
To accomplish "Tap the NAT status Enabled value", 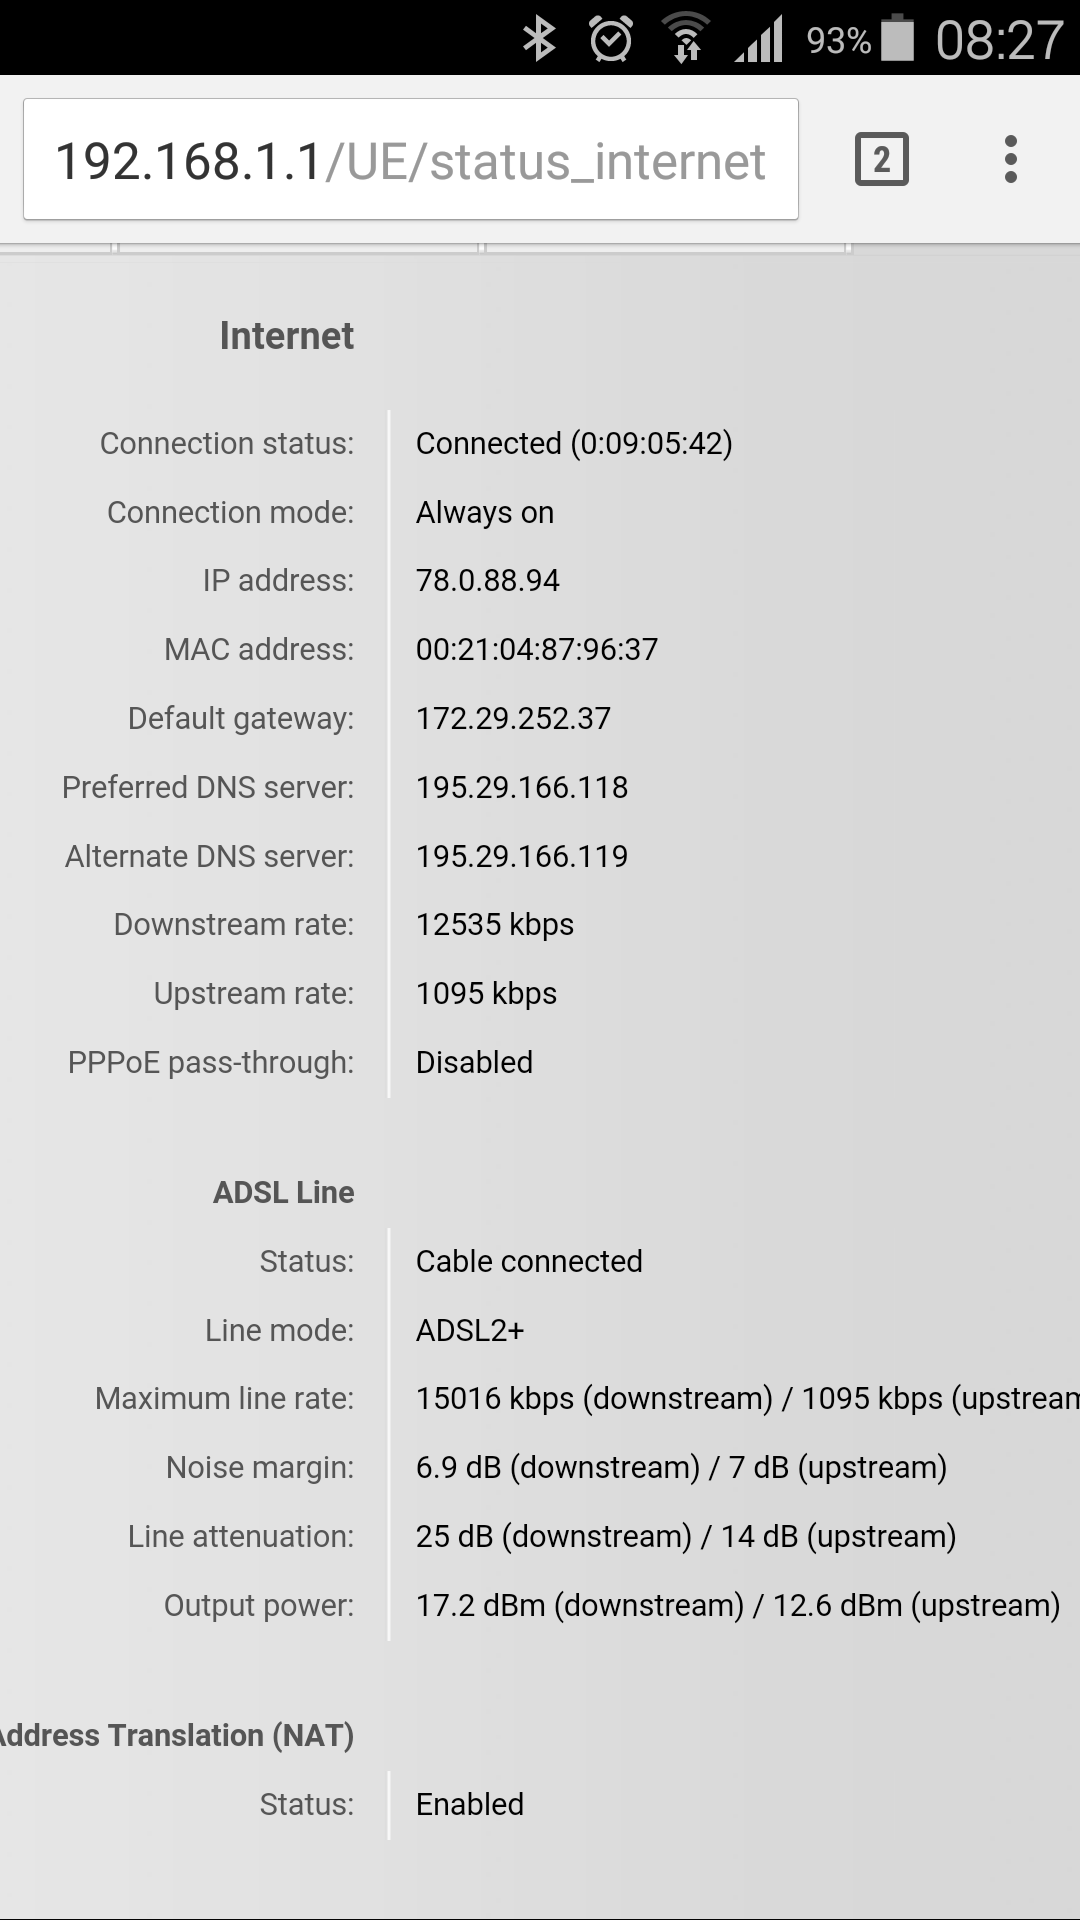I will pos(470,1805).
